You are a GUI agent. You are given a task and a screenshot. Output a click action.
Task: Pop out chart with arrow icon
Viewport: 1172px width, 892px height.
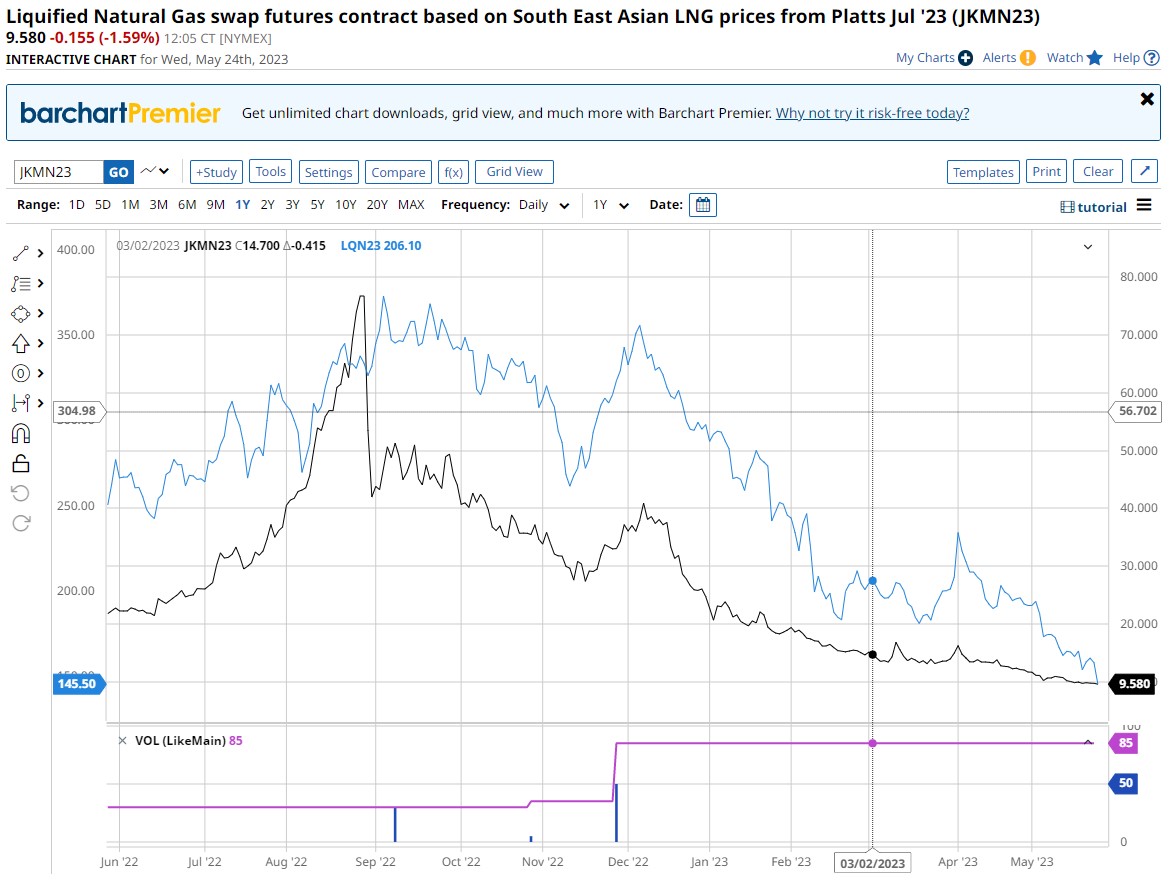[1144, 171]
